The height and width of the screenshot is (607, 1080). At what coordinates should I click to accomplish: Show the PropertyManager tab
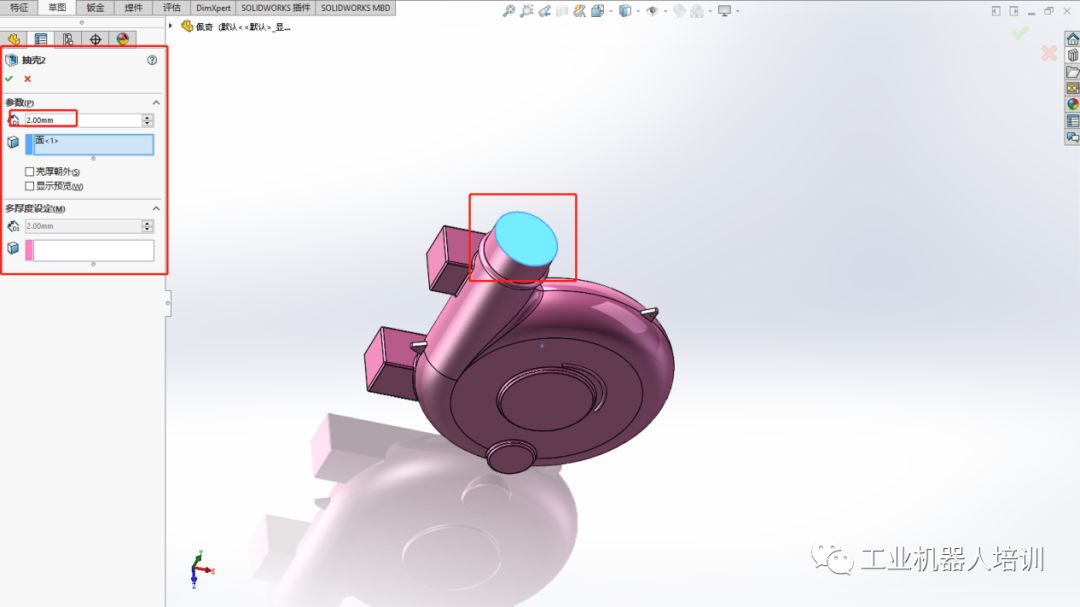point(41,39)
